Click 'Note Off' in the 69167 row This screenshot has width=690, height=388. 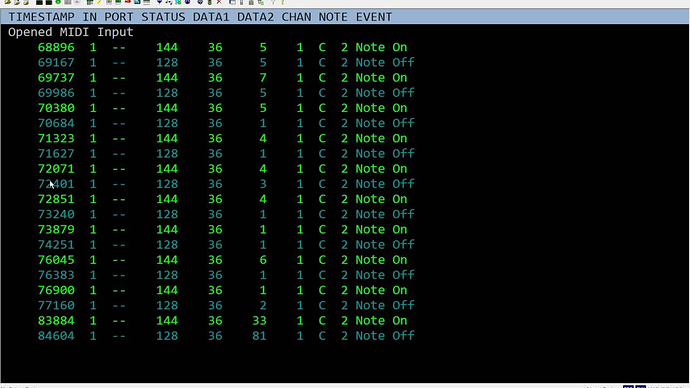(x=385, y=62)
